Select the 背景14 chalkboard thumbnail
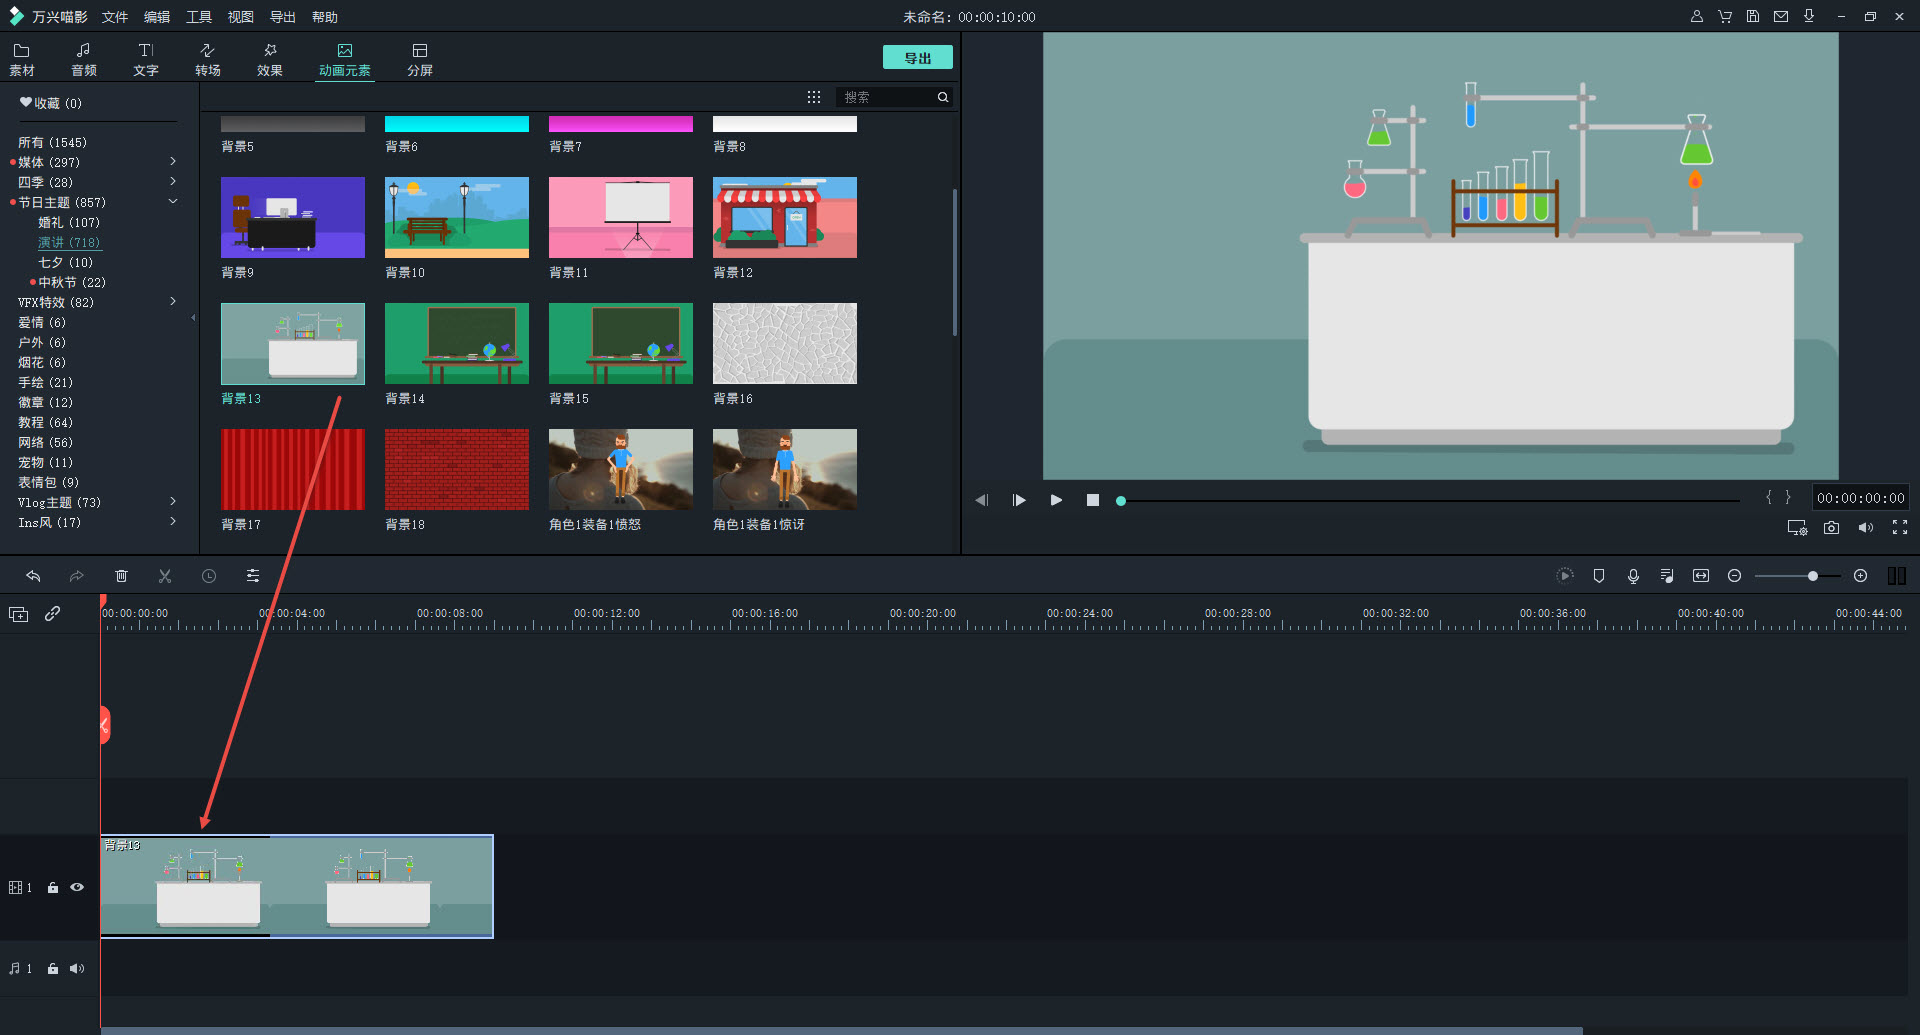This screenshot has width=1920, height=1035. click(x=456, y=344)
